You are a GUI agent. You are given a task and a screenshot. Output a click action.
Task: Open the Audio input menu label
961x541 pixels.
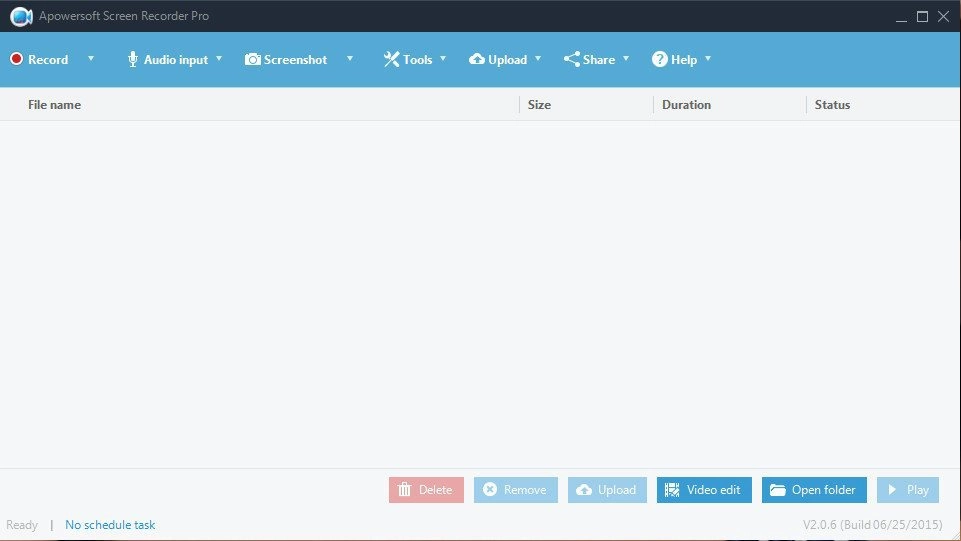click(176, 60)
